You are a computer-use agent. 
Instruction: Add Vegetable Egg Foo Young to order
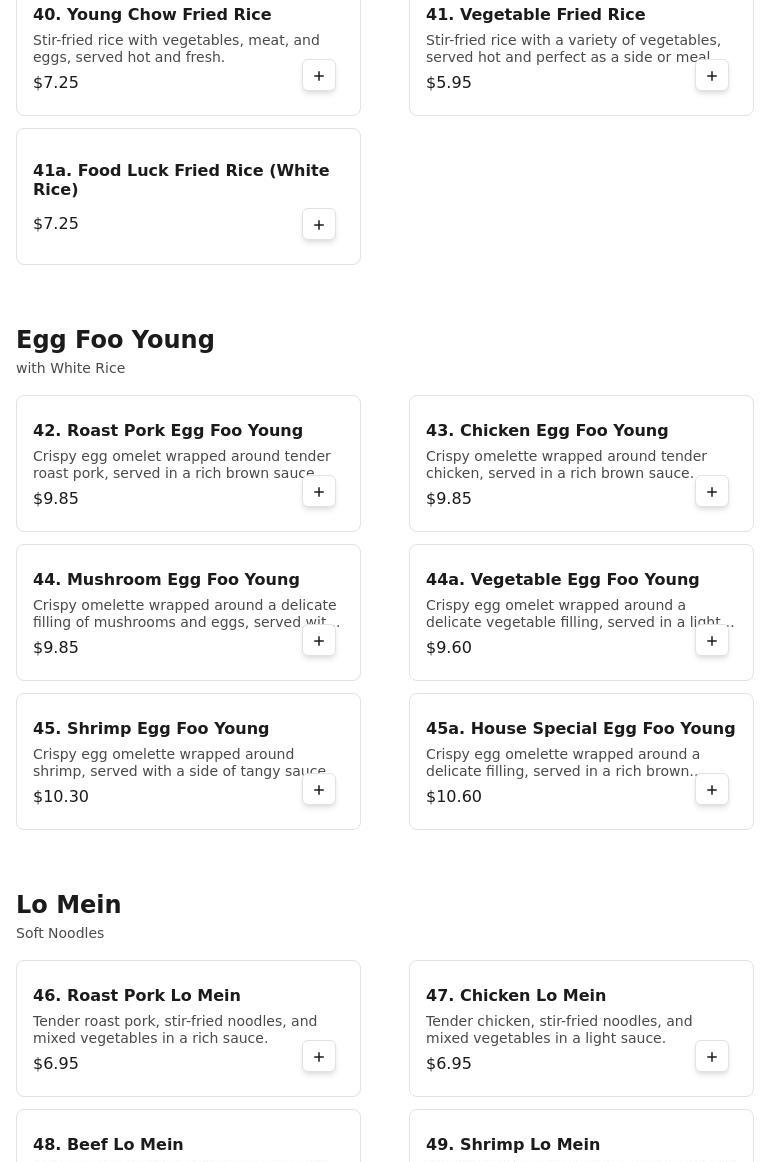(x=712, y=641)
